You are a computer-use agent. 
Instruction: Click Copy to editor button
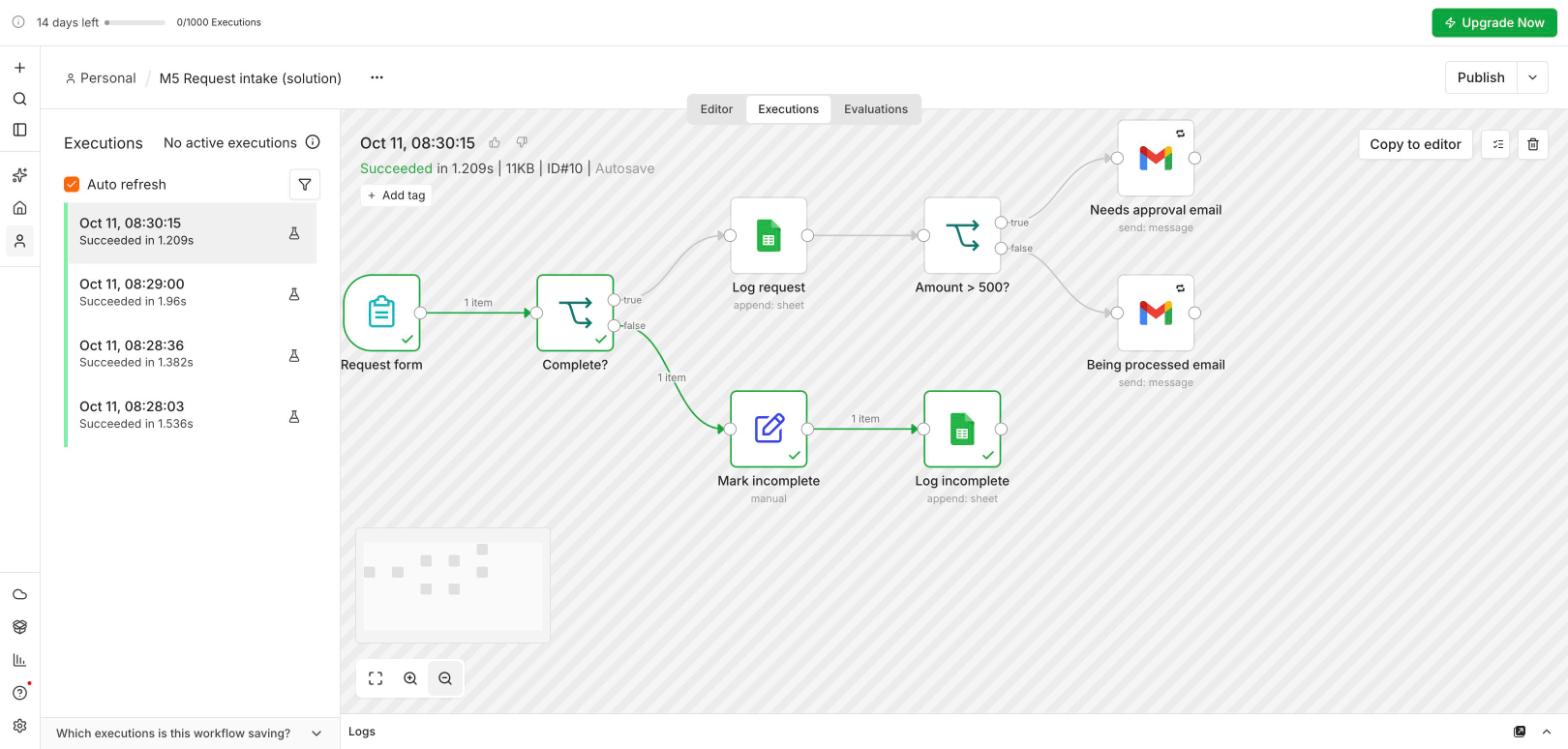point(1415,144)
